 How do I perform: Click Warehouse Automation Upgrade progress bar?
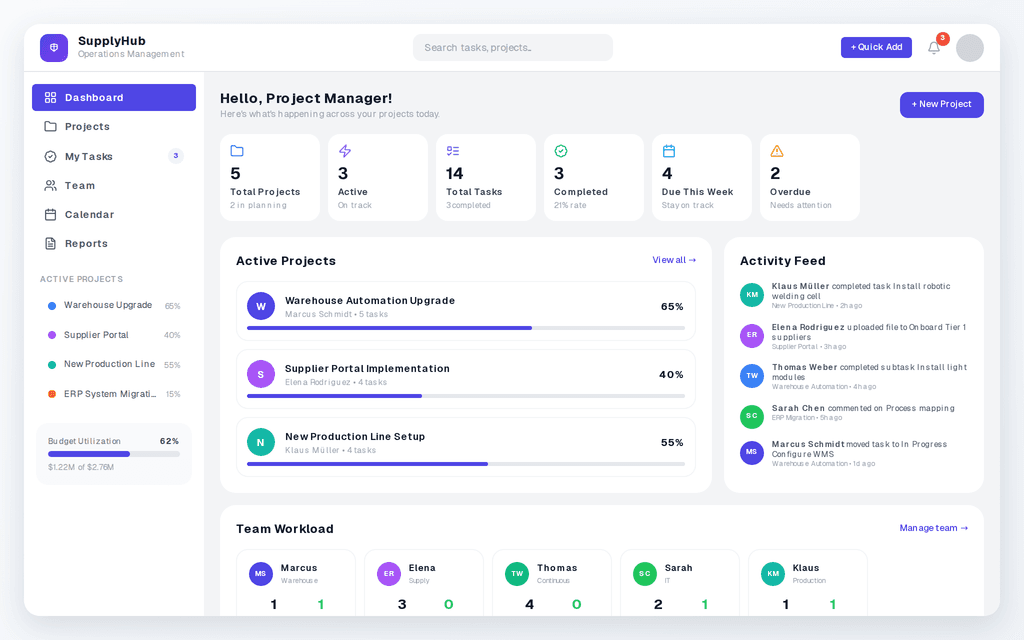[x=466, y=328]
